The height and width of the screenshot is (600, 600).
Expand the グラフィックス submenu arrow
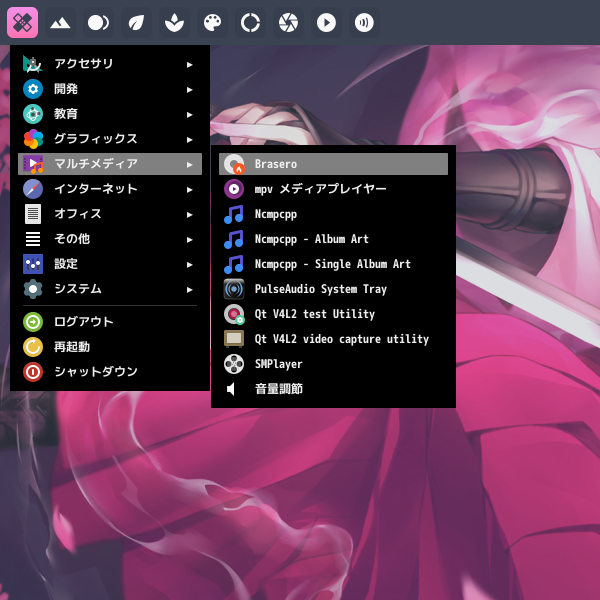pos(189,140)
